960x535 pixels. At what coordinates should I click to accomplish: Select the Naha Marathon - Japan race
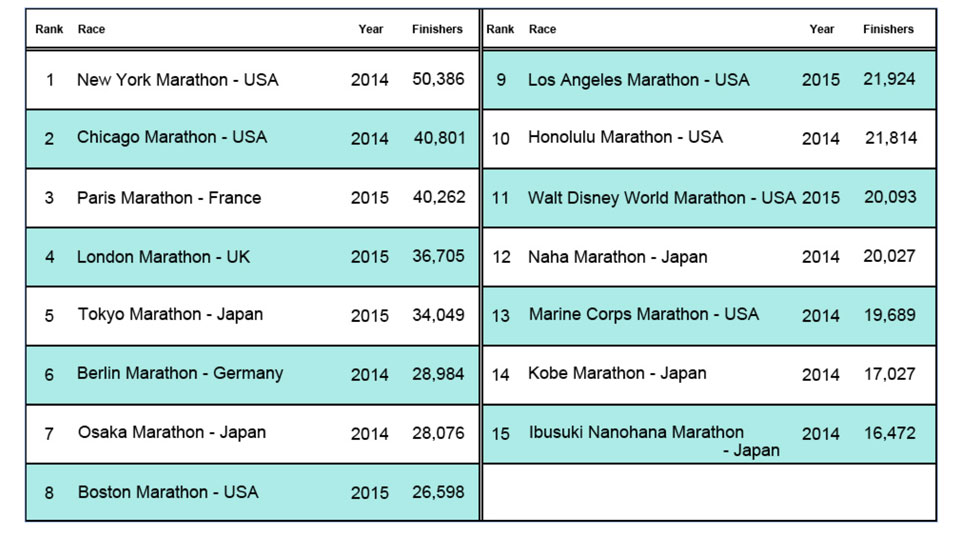(618, 257)
